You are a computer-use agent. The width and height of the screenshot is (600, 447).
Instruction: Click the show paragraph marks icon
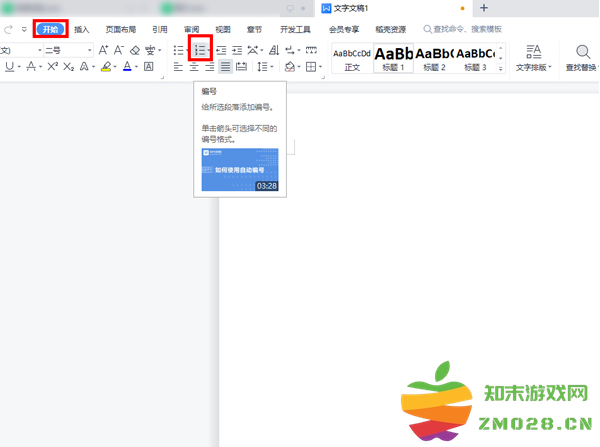click(290, 50)
